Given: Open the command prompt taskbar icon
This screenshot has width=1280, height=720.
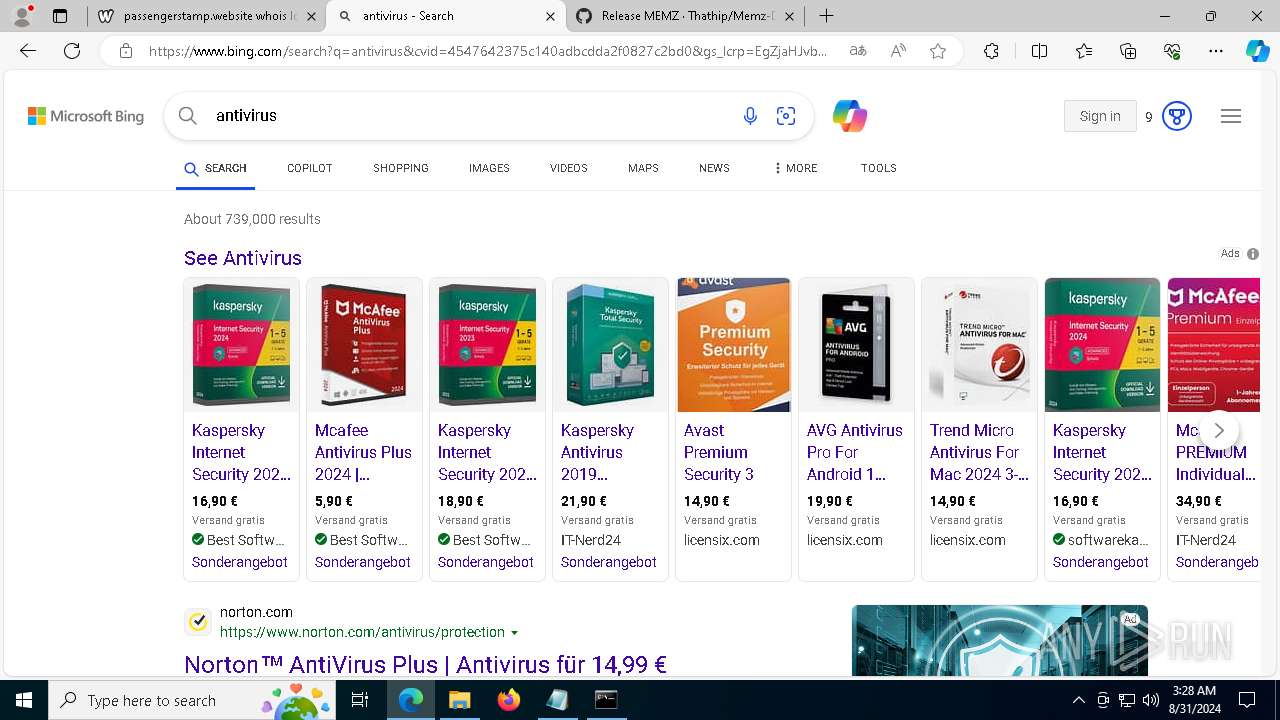Looking at the screenshot, I should [x=606, y=700].
